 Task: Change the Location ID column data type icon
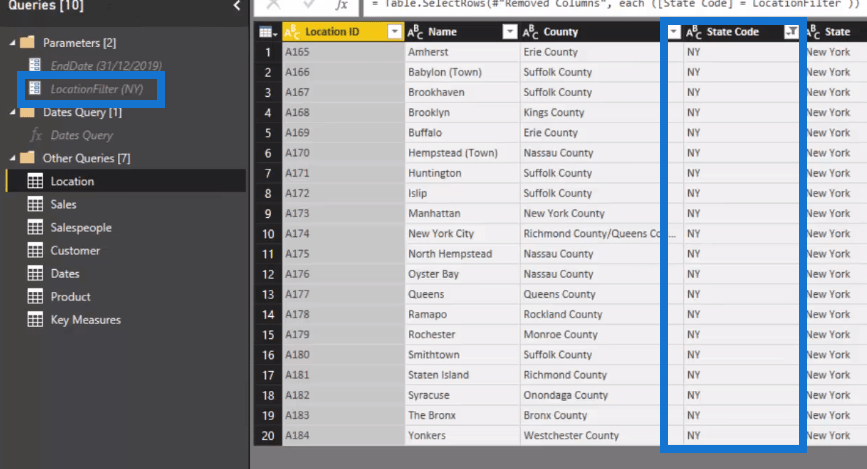(x=292, y=32)
